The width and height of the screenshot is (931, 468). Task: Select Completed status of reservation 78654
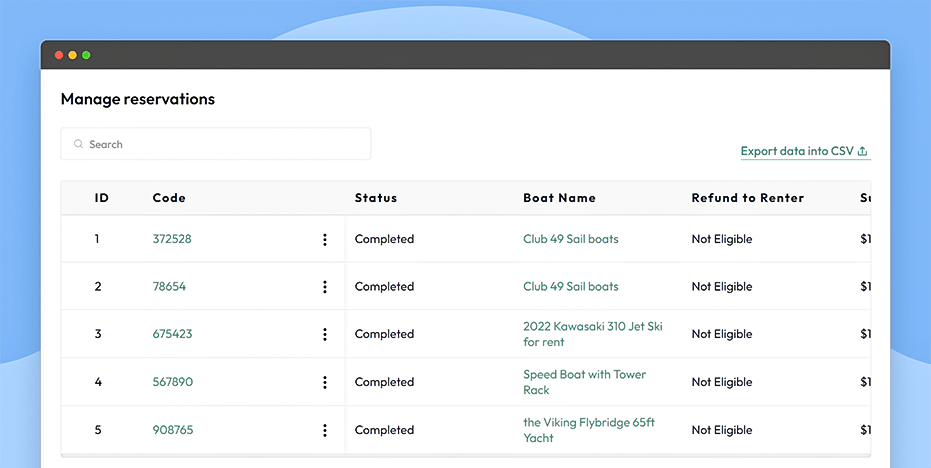[384, 287]
